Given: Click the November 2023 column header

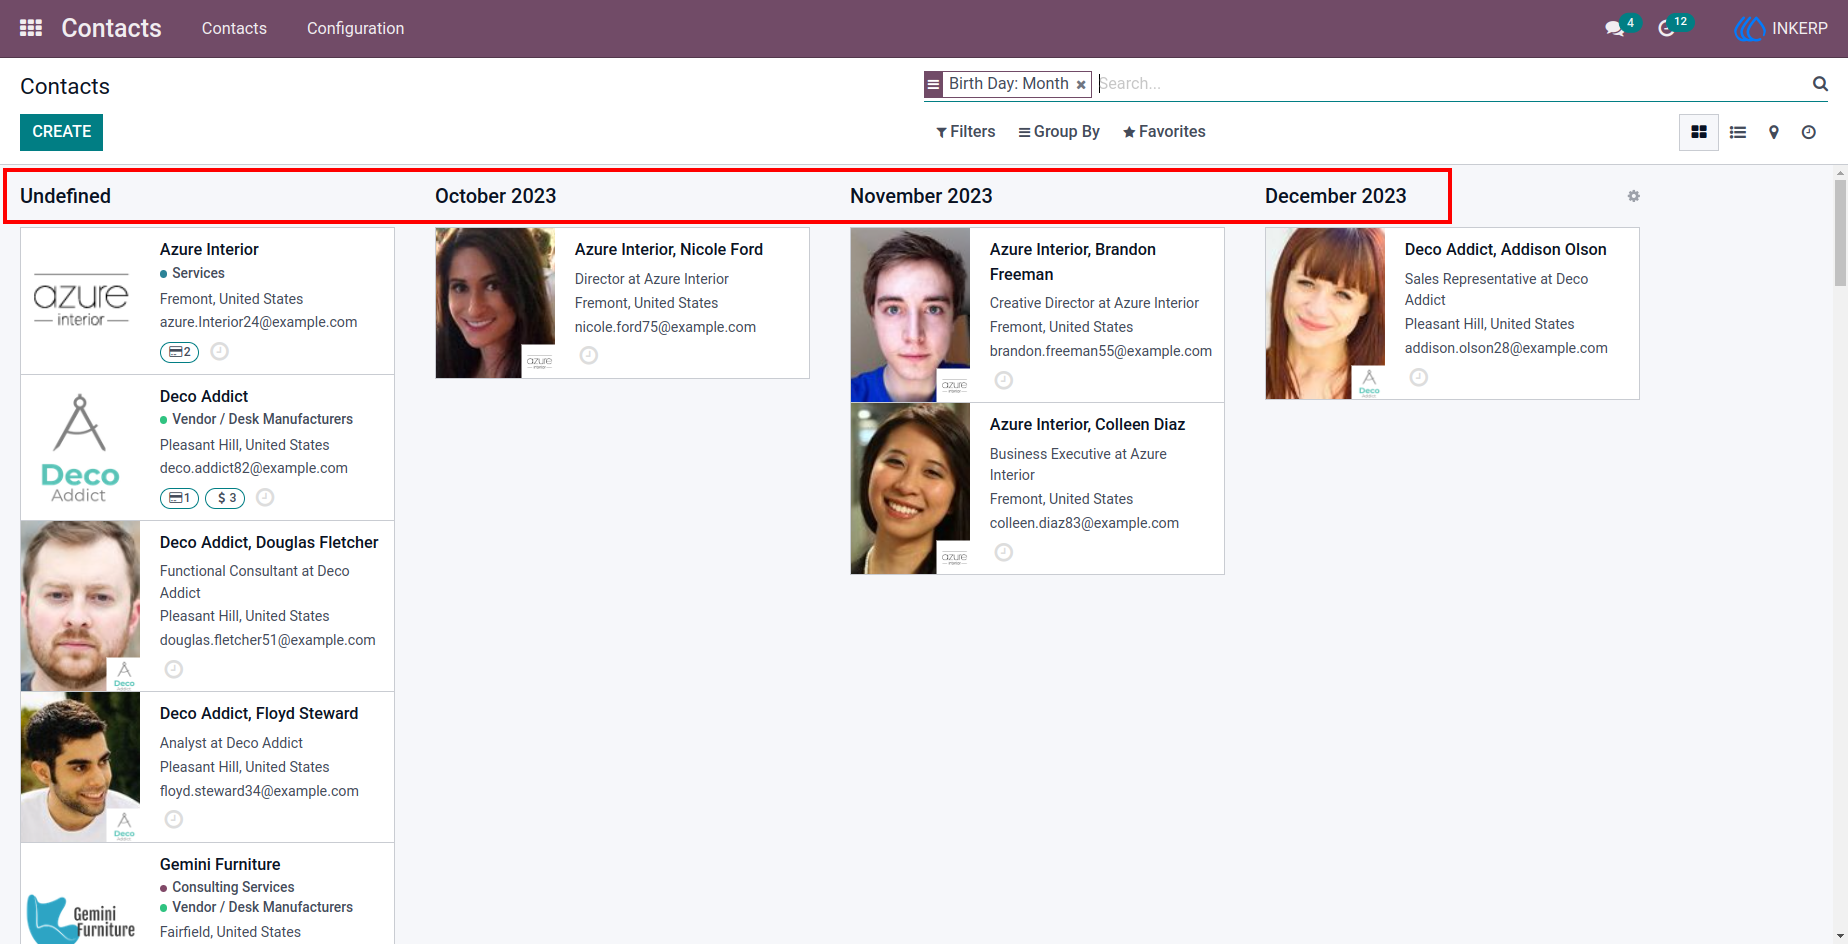Looking at the screenshot, I should tap(921, 196).
